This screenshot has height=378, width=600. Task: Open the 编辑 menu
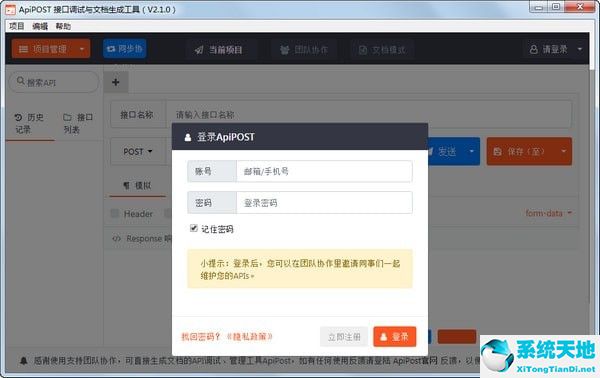coord(40,26)
